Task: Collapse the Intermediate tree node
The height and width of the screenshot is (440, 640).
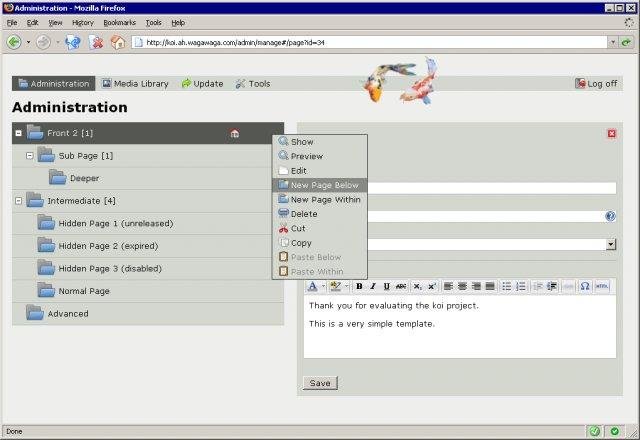Action: (18, 201)
